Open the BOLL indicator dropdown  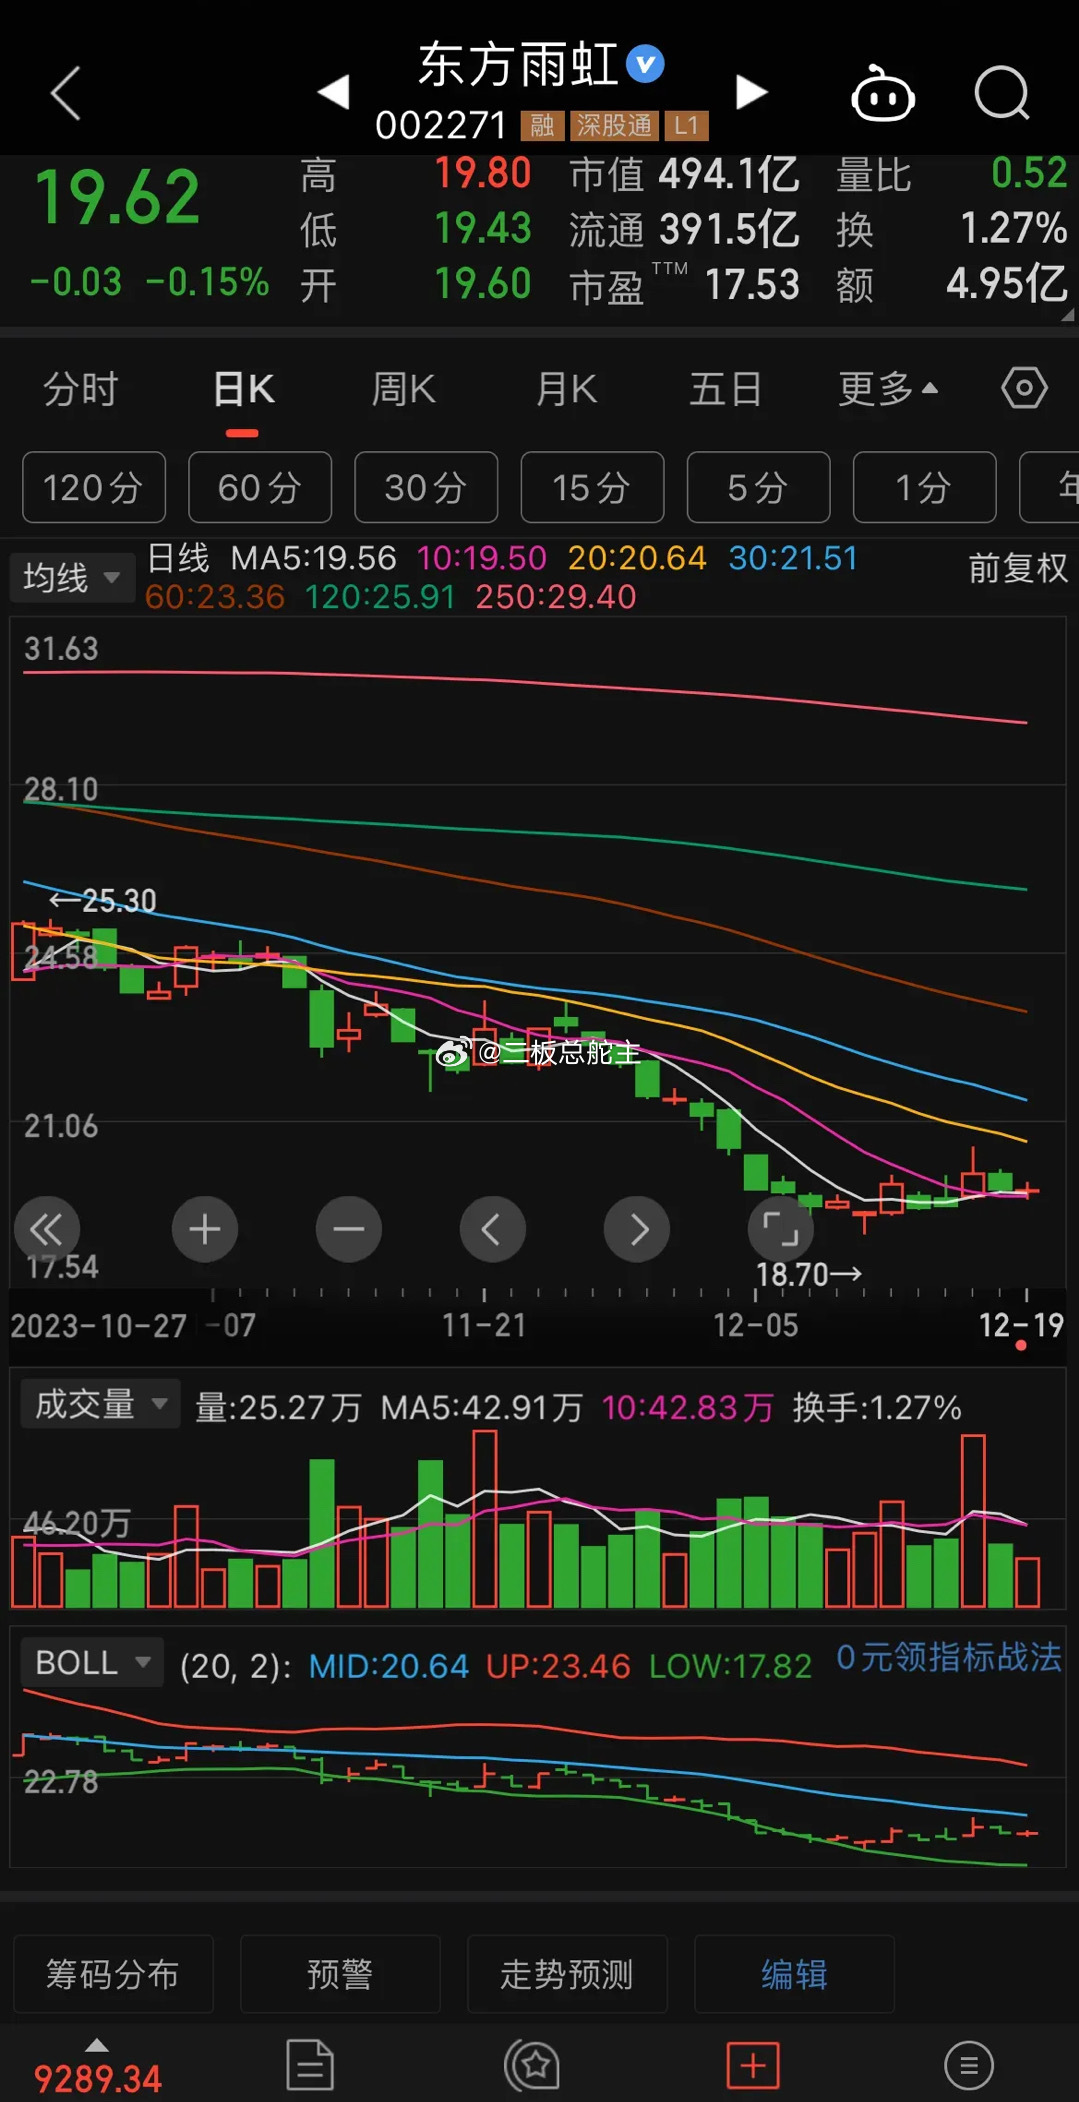tap(92, 1662)
